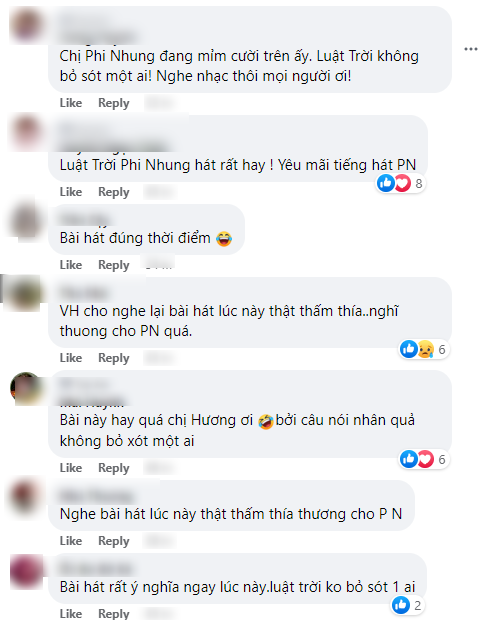Open blurred avatar of first commenter

click(27, 26)
